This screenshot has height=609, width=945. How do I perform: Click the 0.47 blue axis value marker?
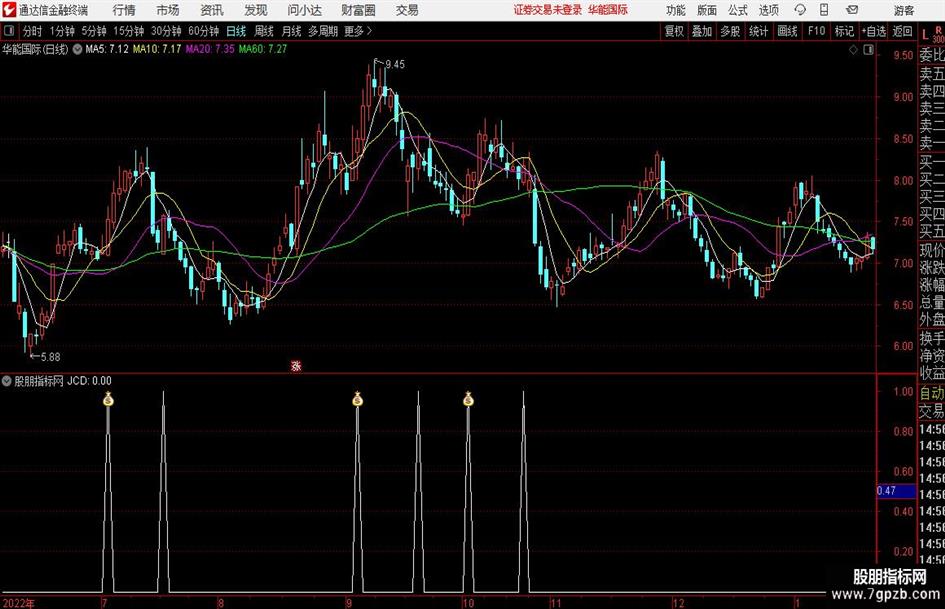[896, 491]
